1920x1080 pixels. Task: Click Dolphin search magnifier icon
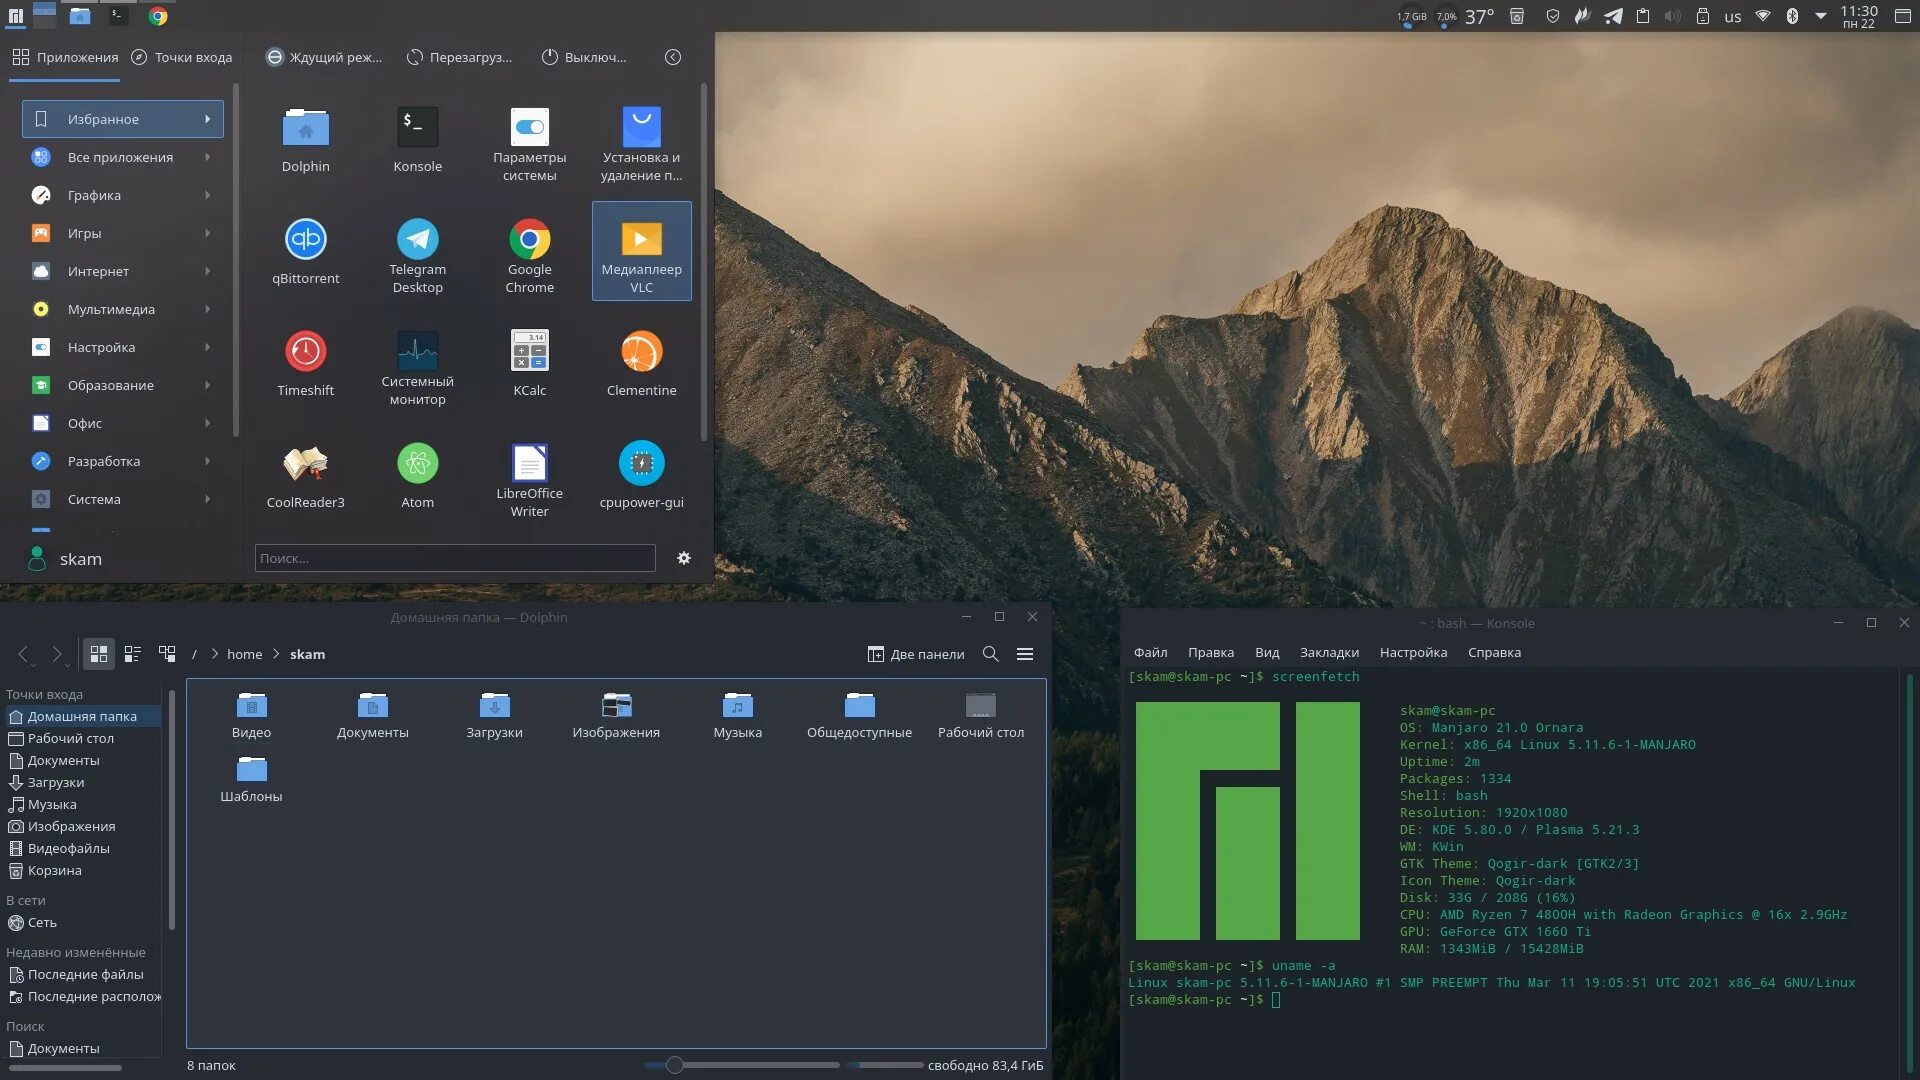990,654
